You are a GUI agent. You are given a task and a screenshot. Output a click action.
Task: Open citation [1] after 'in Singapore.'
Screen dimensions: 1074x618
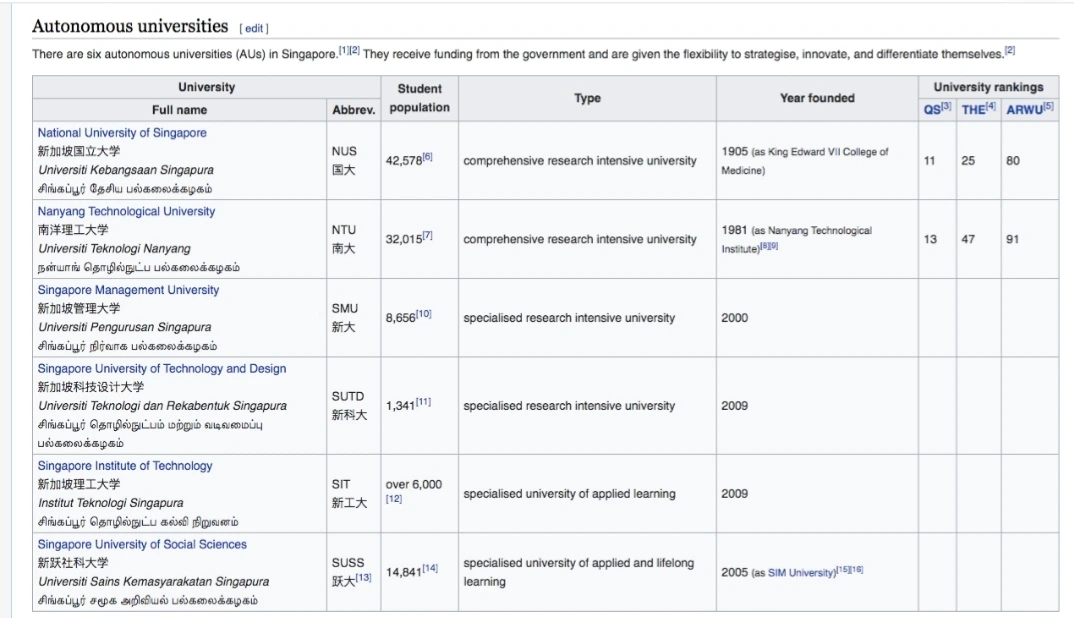[x=344, y=51]
